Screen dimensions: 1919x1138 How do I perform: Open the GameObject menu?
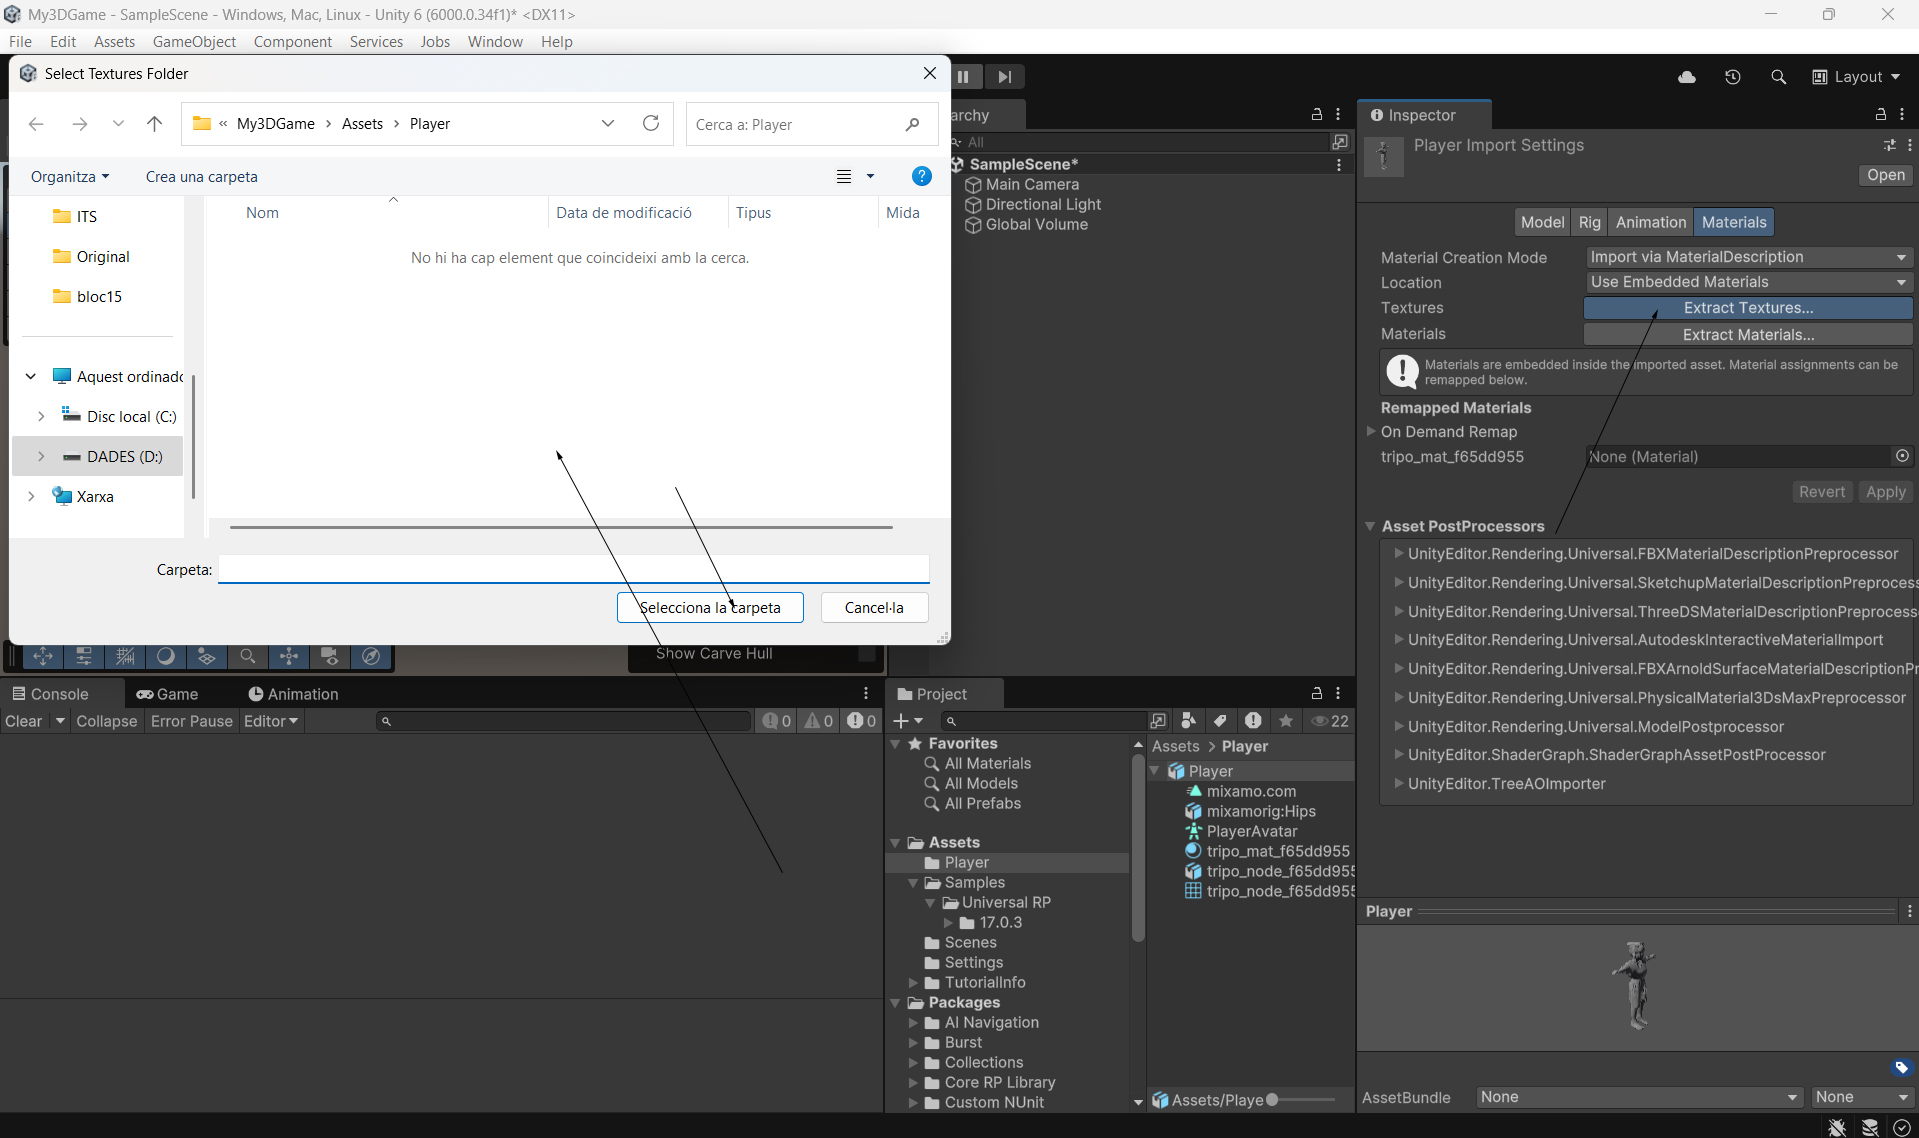pyautogui.click(x=194, y=41)
